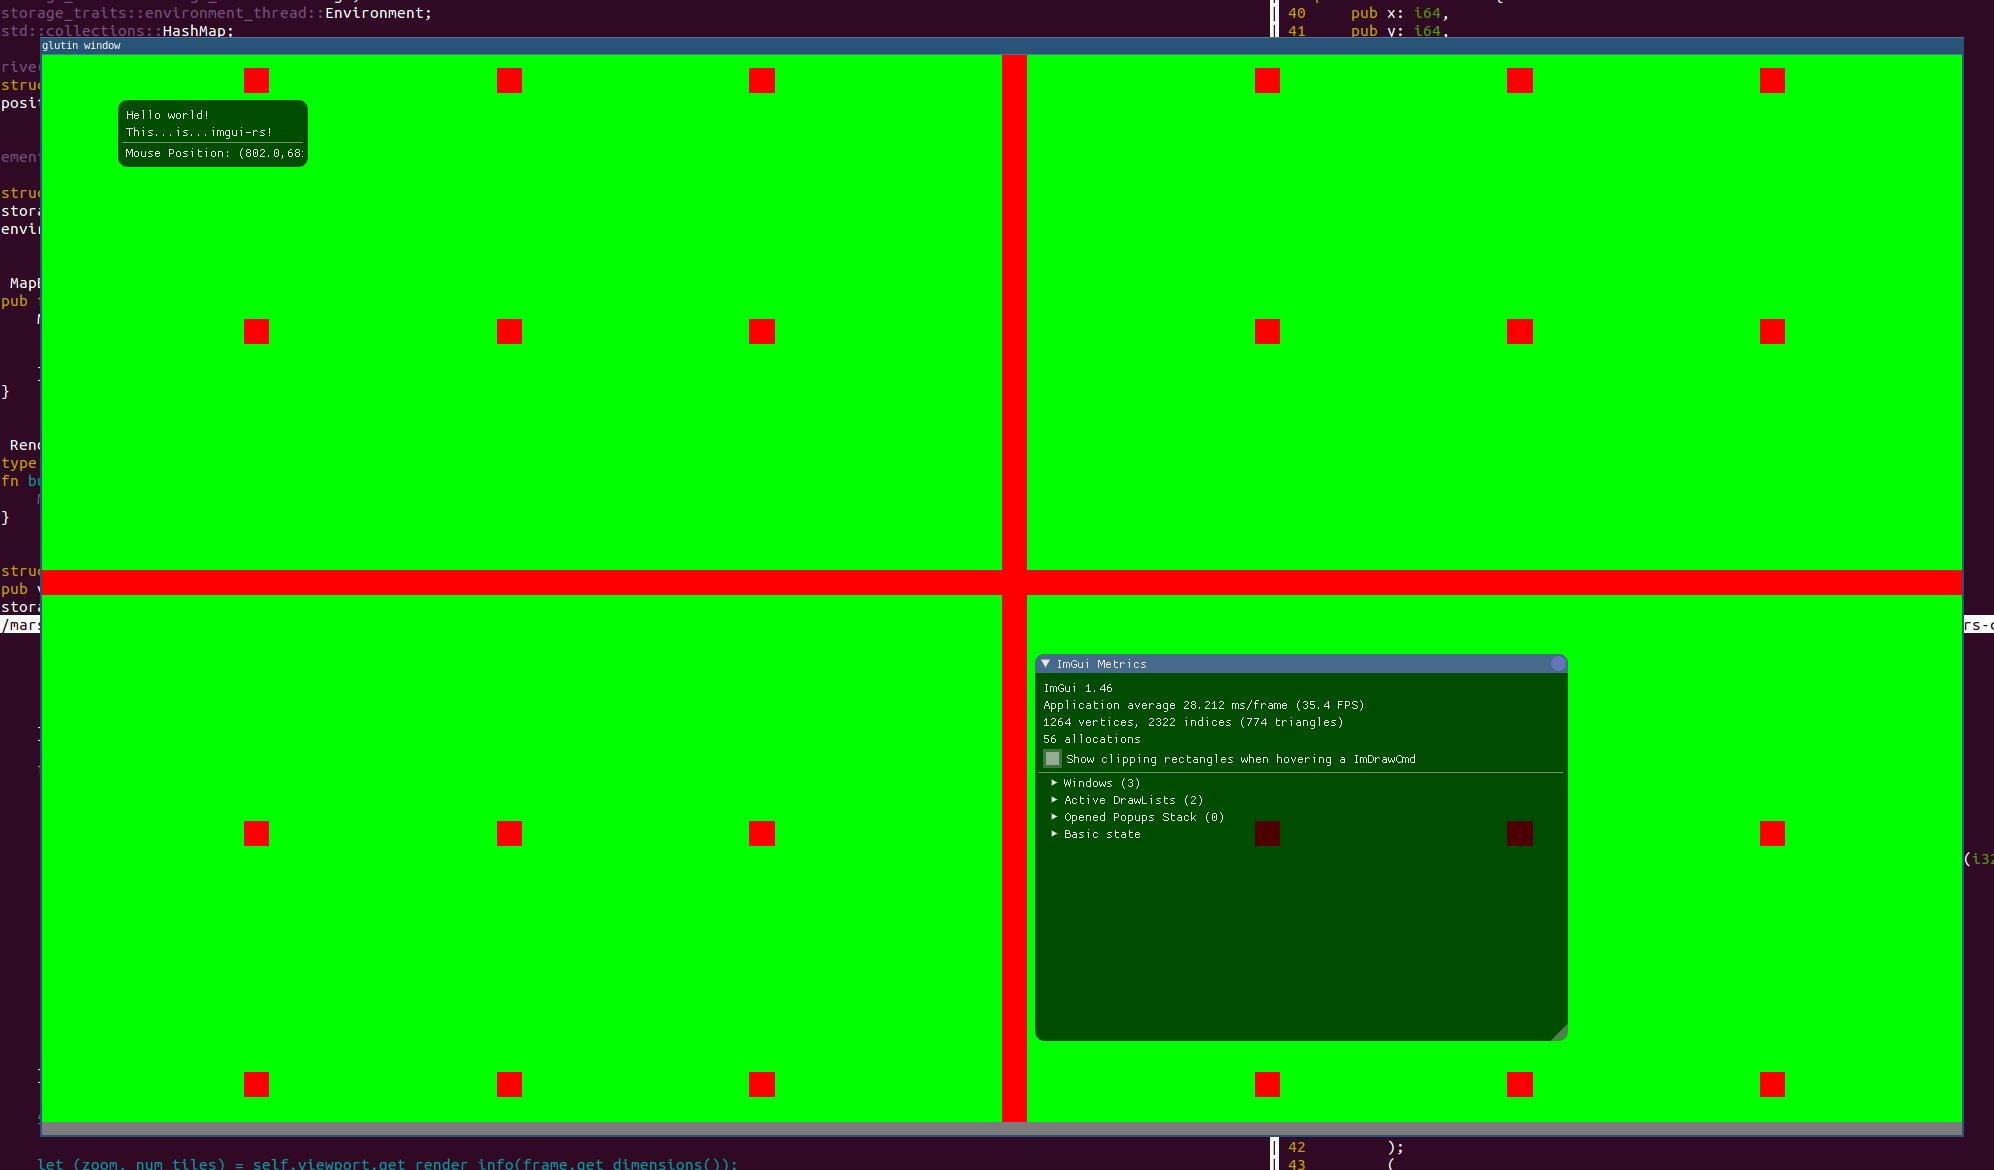Expand Active DrawLists (2) node

pos(1055,800)
